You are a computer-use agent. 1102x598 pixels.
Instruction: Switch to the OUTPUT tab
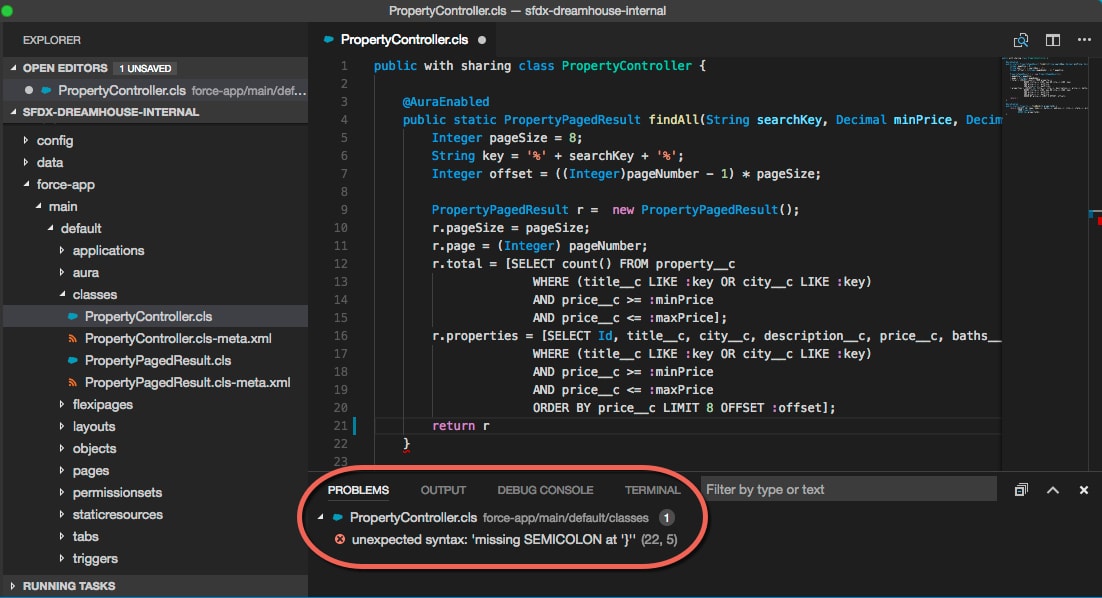[443, 490]
